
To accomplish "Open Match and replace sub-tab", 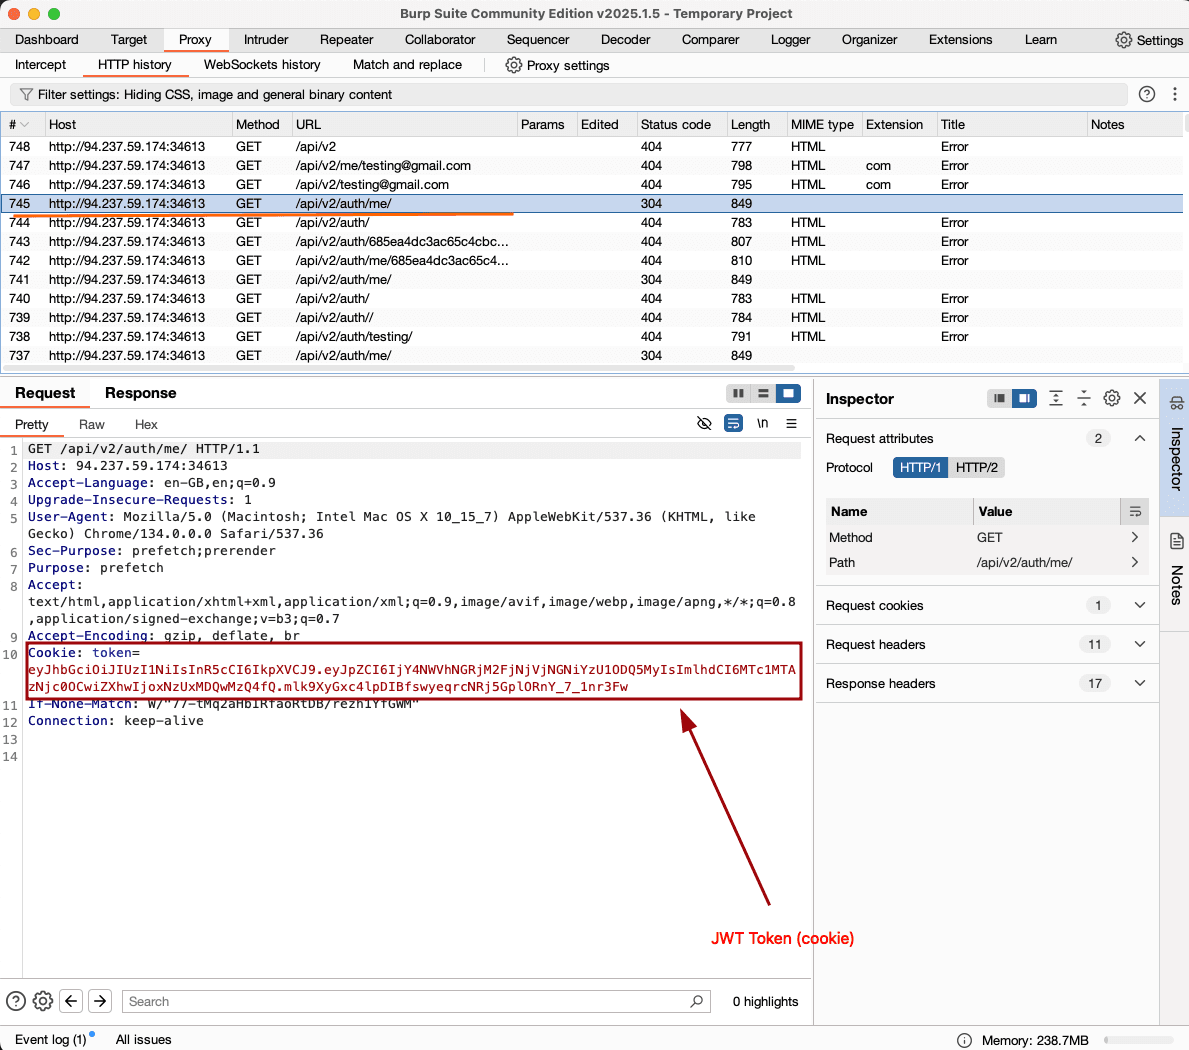I will [407, 64].
